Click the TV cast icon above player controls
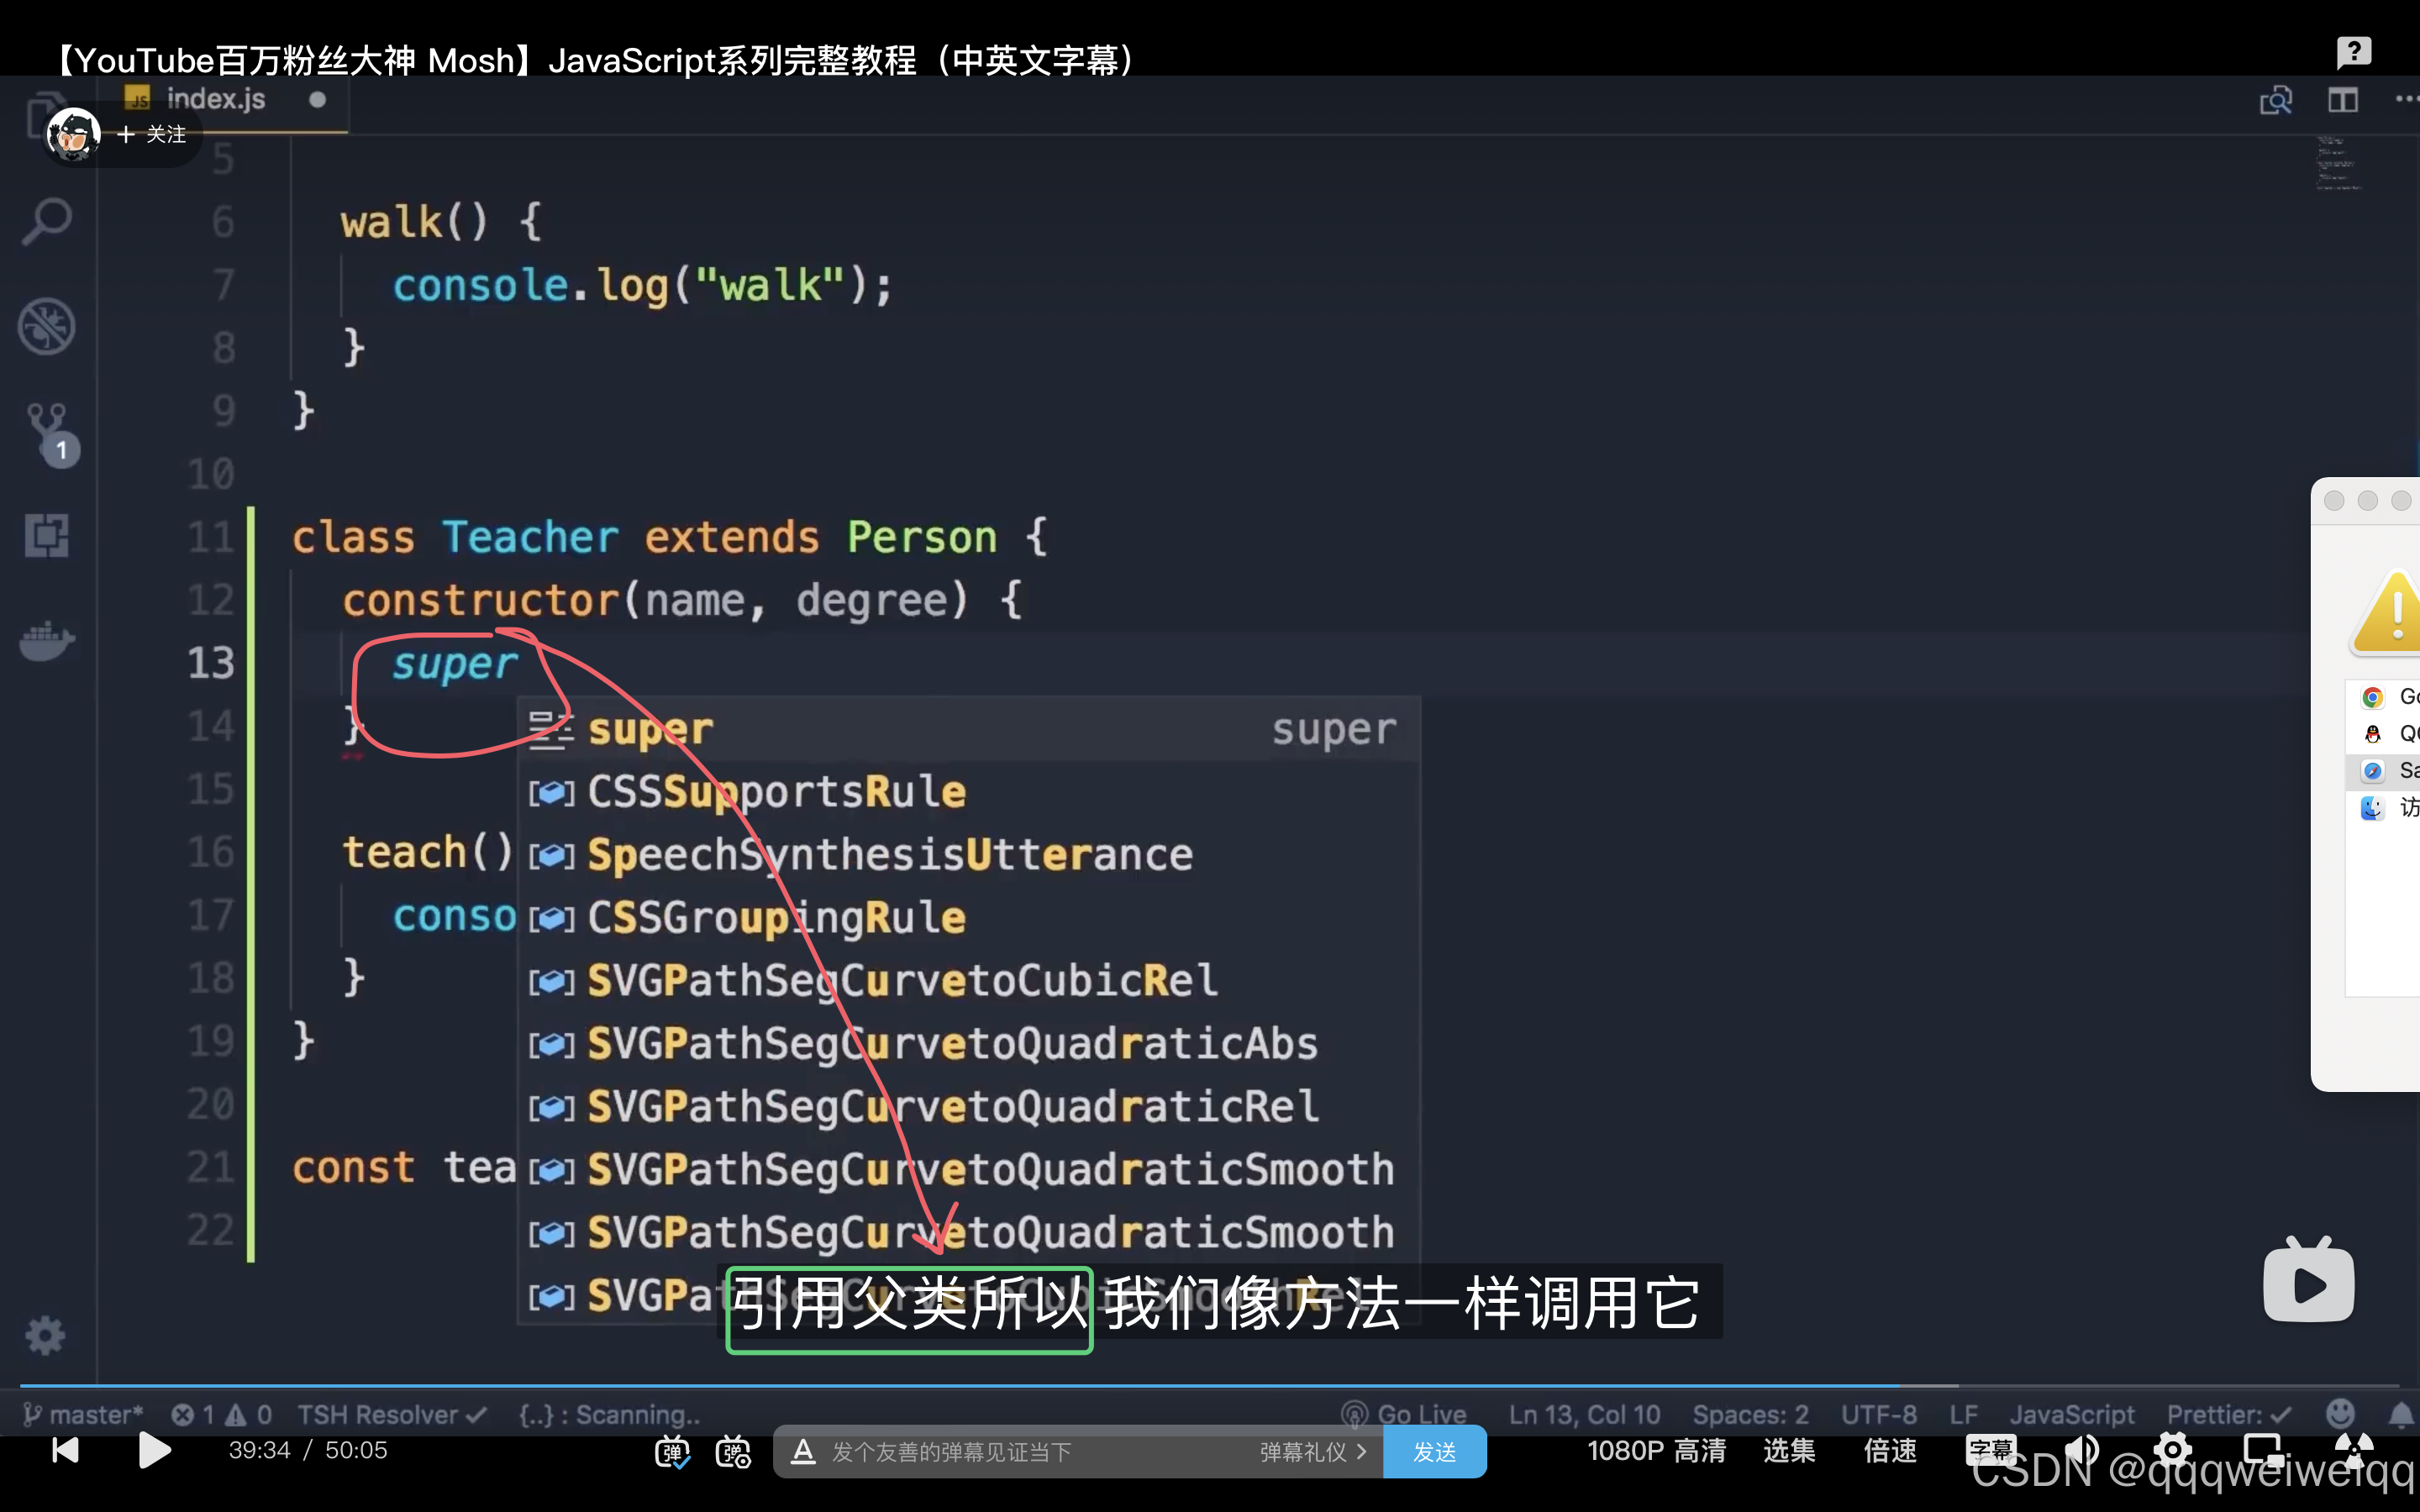The image size is (2420, 1512). point(2307,1280)
